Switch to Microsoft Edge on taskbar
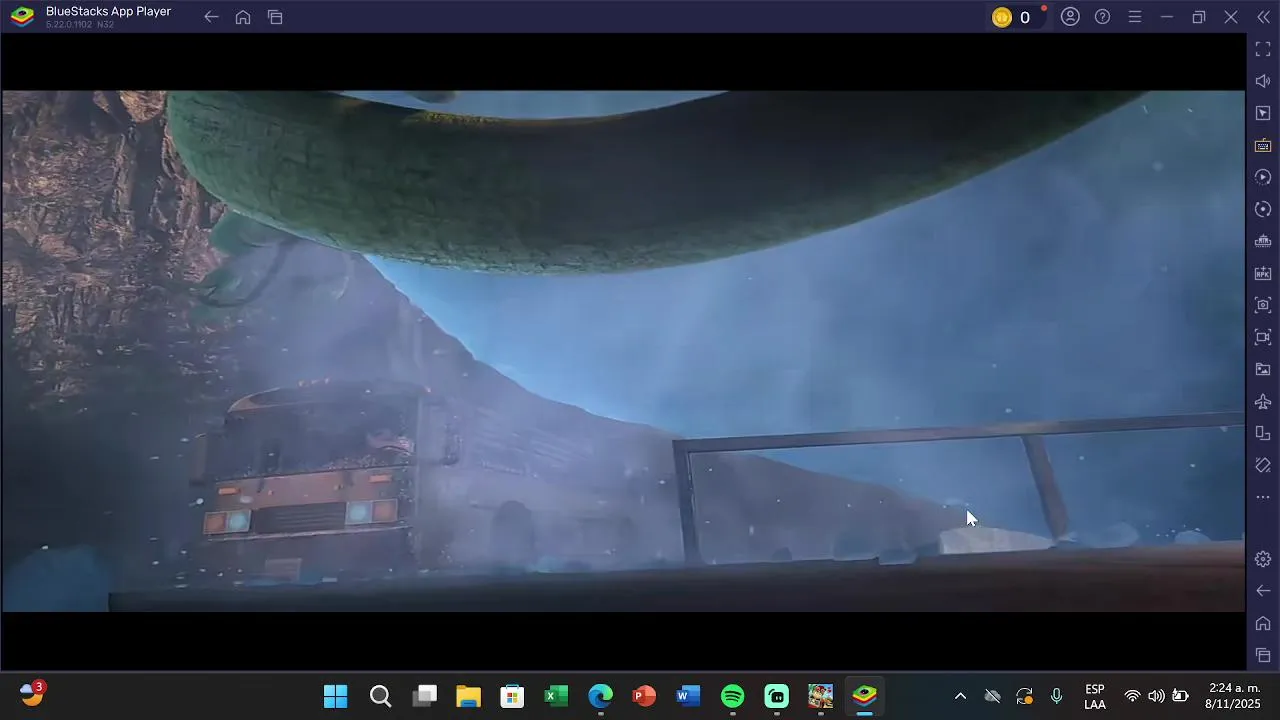The height and width of the screenshot is (720, 1280). [600, 696]
